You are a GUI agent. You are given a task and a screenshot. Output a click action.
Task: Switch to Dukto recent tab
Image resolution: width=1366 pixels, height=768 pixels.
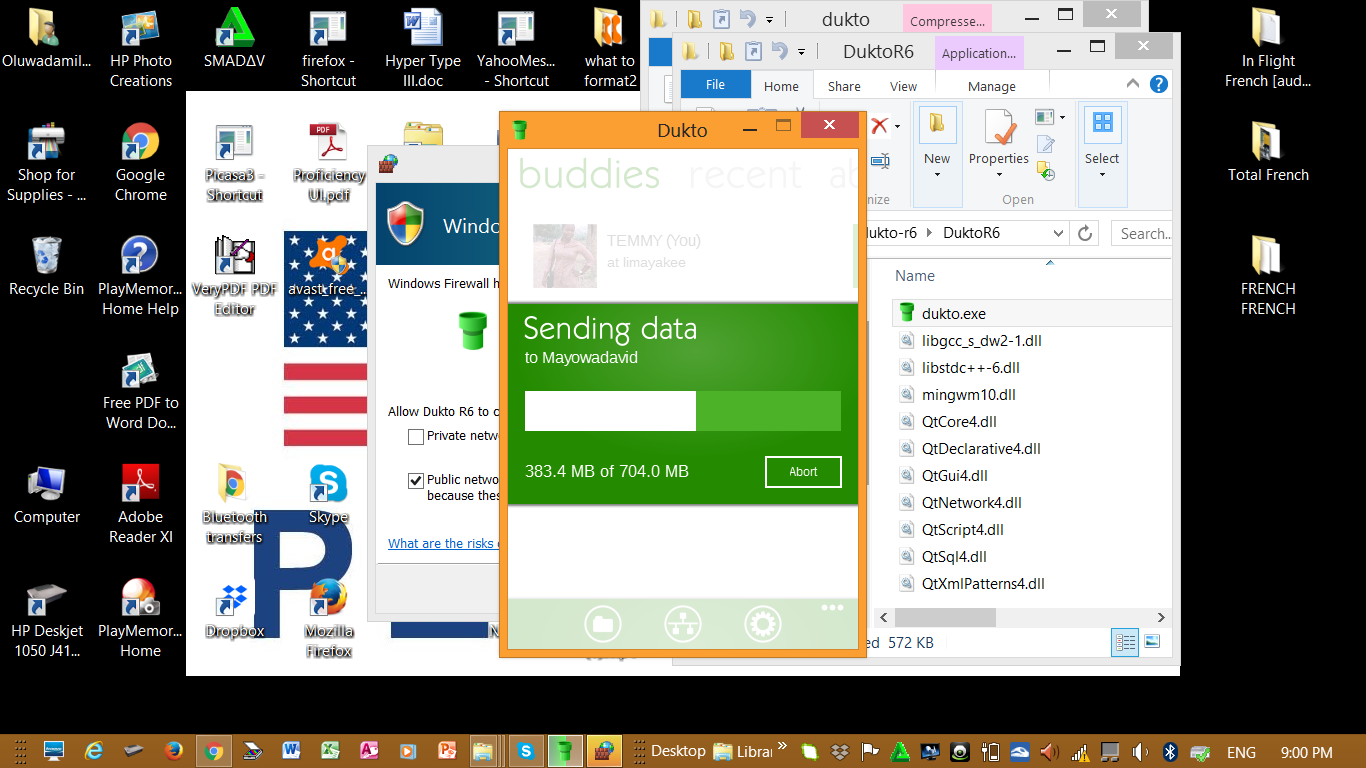745,174
